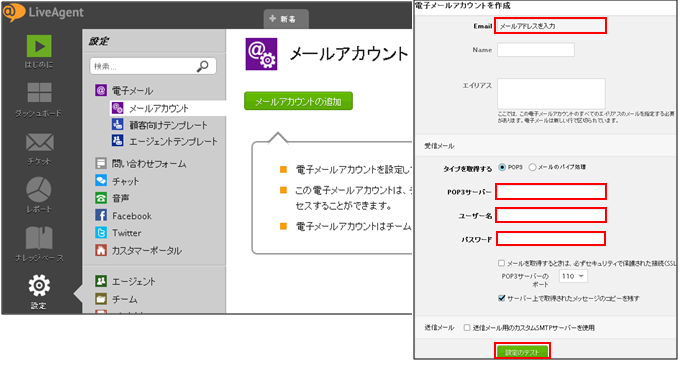Open the はじめに play icon

click(x=39, y=46)
